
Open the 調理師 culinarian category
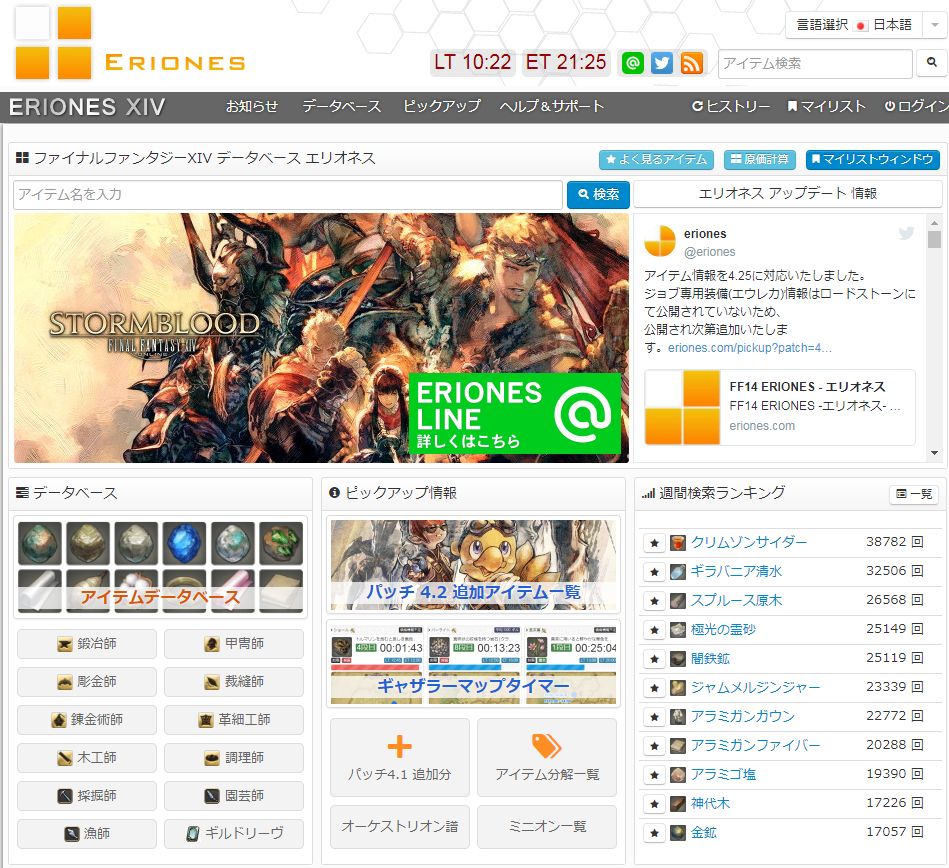(234, 758)
